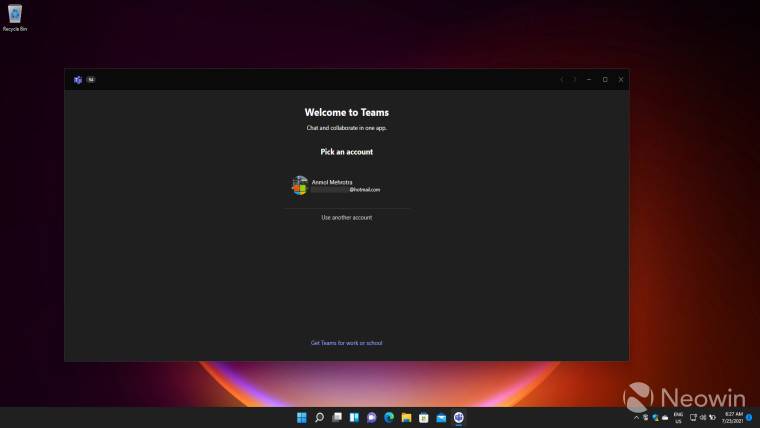Open the notification badge beside the clock
The width and height of the screenshot is (760, 428).
pos(749,417)
